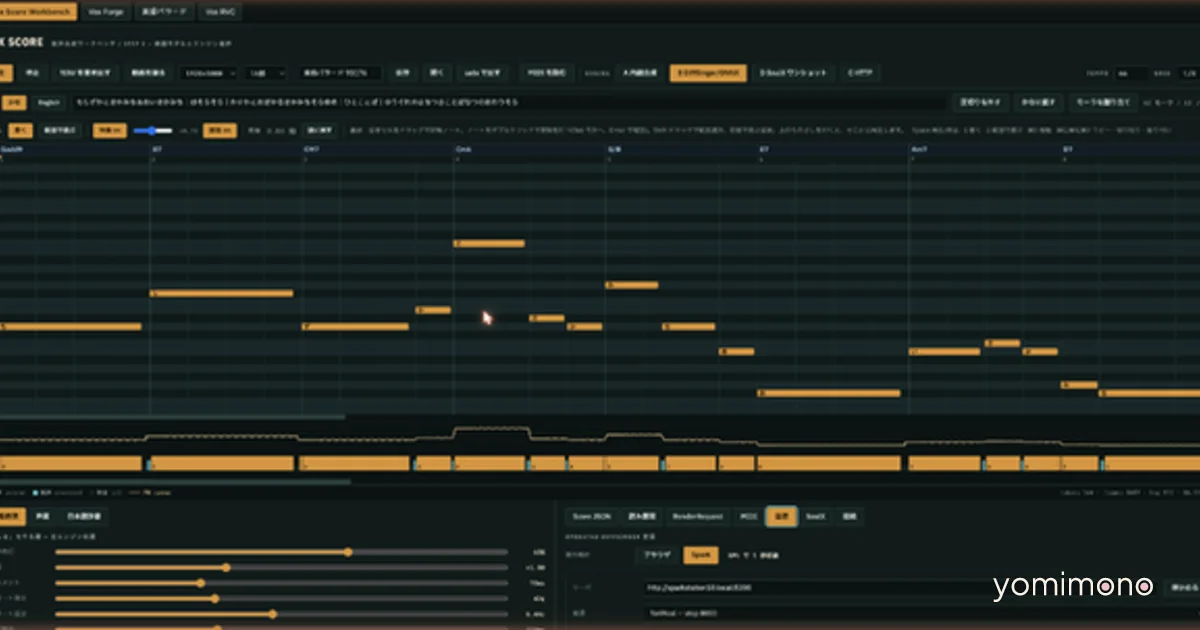Click the piano roll horizontal scrollbar
1200x630 pixels.
[x=172, y=417]
